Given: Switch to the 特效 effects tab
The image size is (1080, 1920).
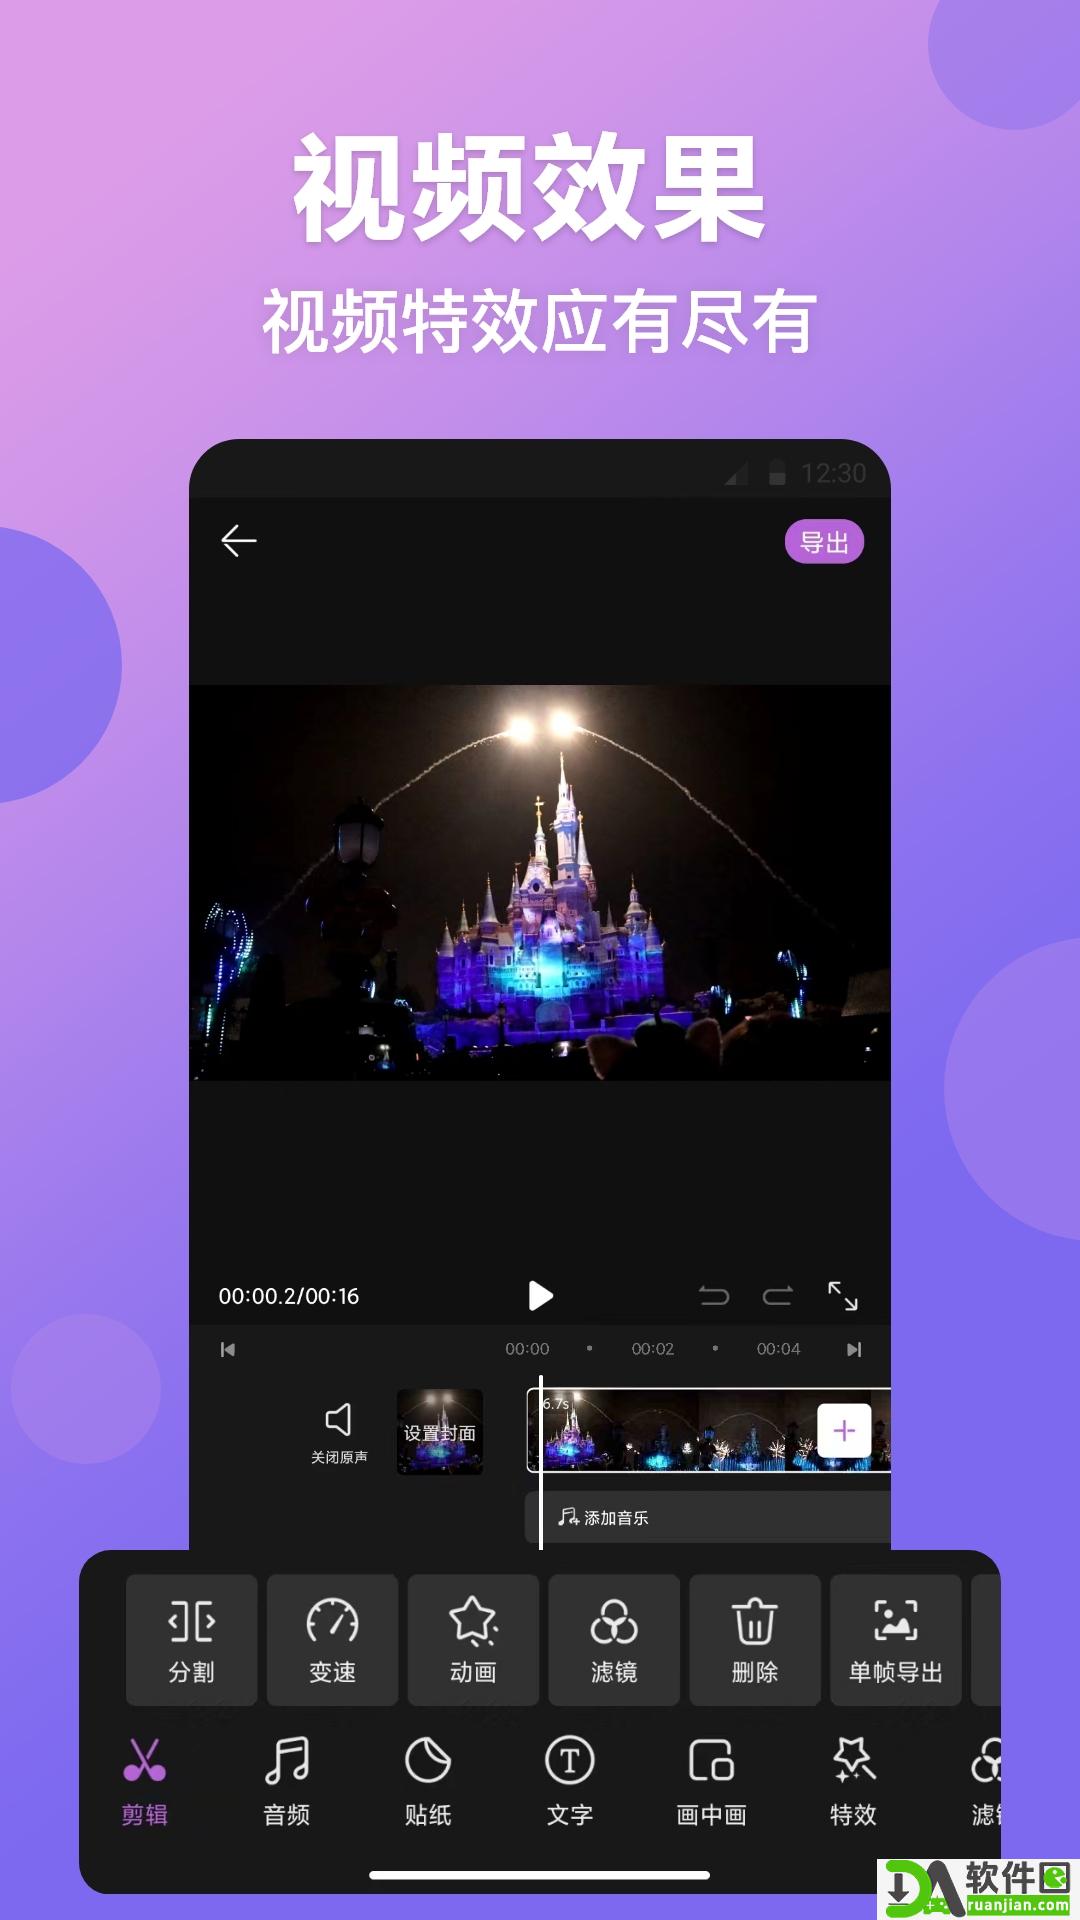Looking at the screenshot, I should (x=853, y=1782).
